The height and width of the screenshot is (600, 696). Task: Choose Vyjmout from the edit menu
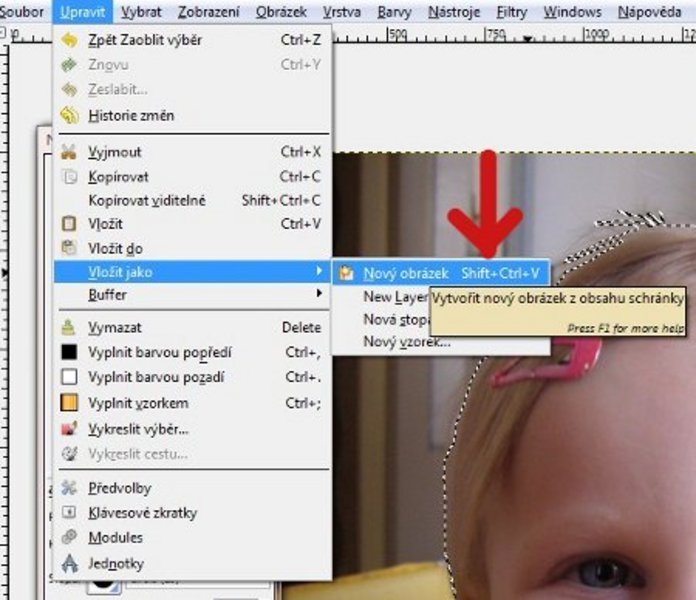coord(192,152)
